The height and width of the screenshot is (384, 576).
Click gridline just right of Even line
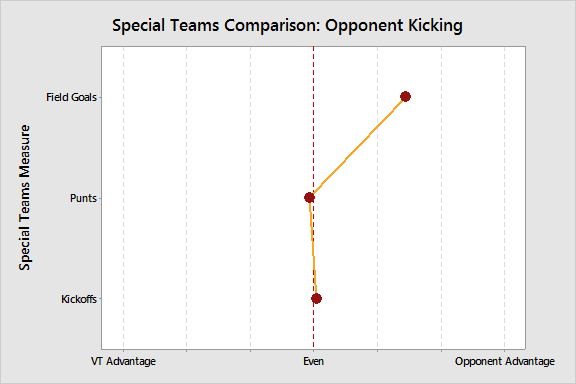378,220
